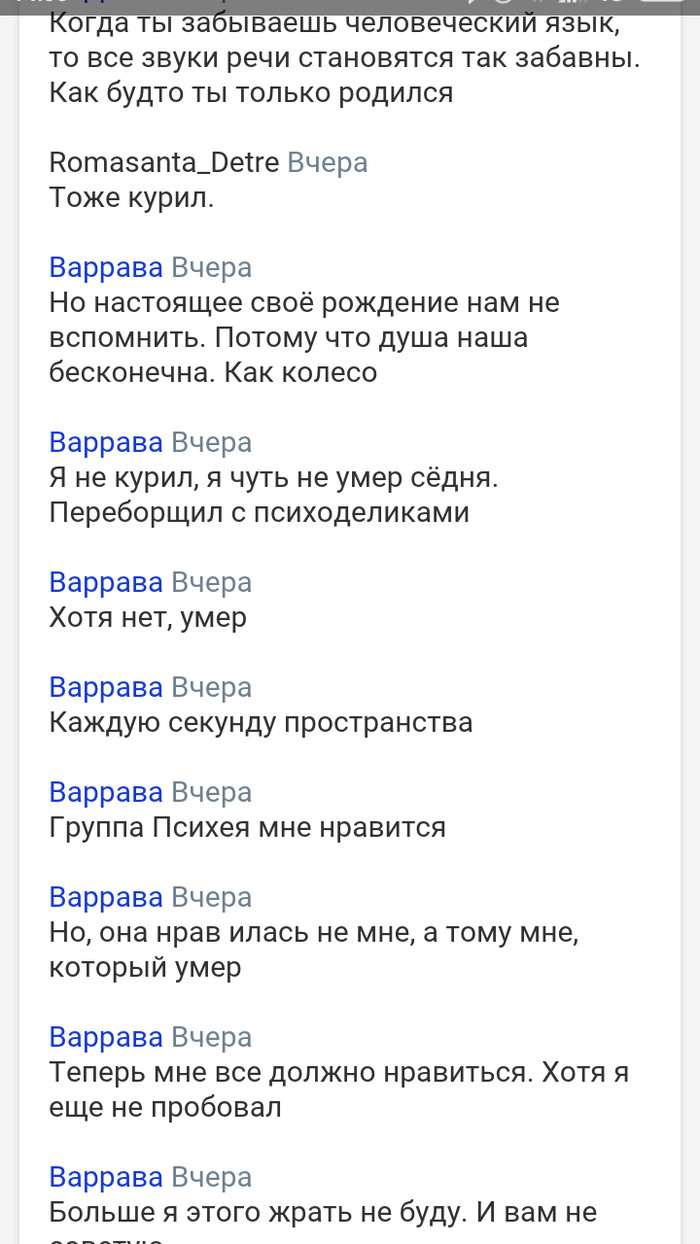
Task: Click Варрава above "Группа Психея мне нравится"
Action: click(x=106, y=792)
